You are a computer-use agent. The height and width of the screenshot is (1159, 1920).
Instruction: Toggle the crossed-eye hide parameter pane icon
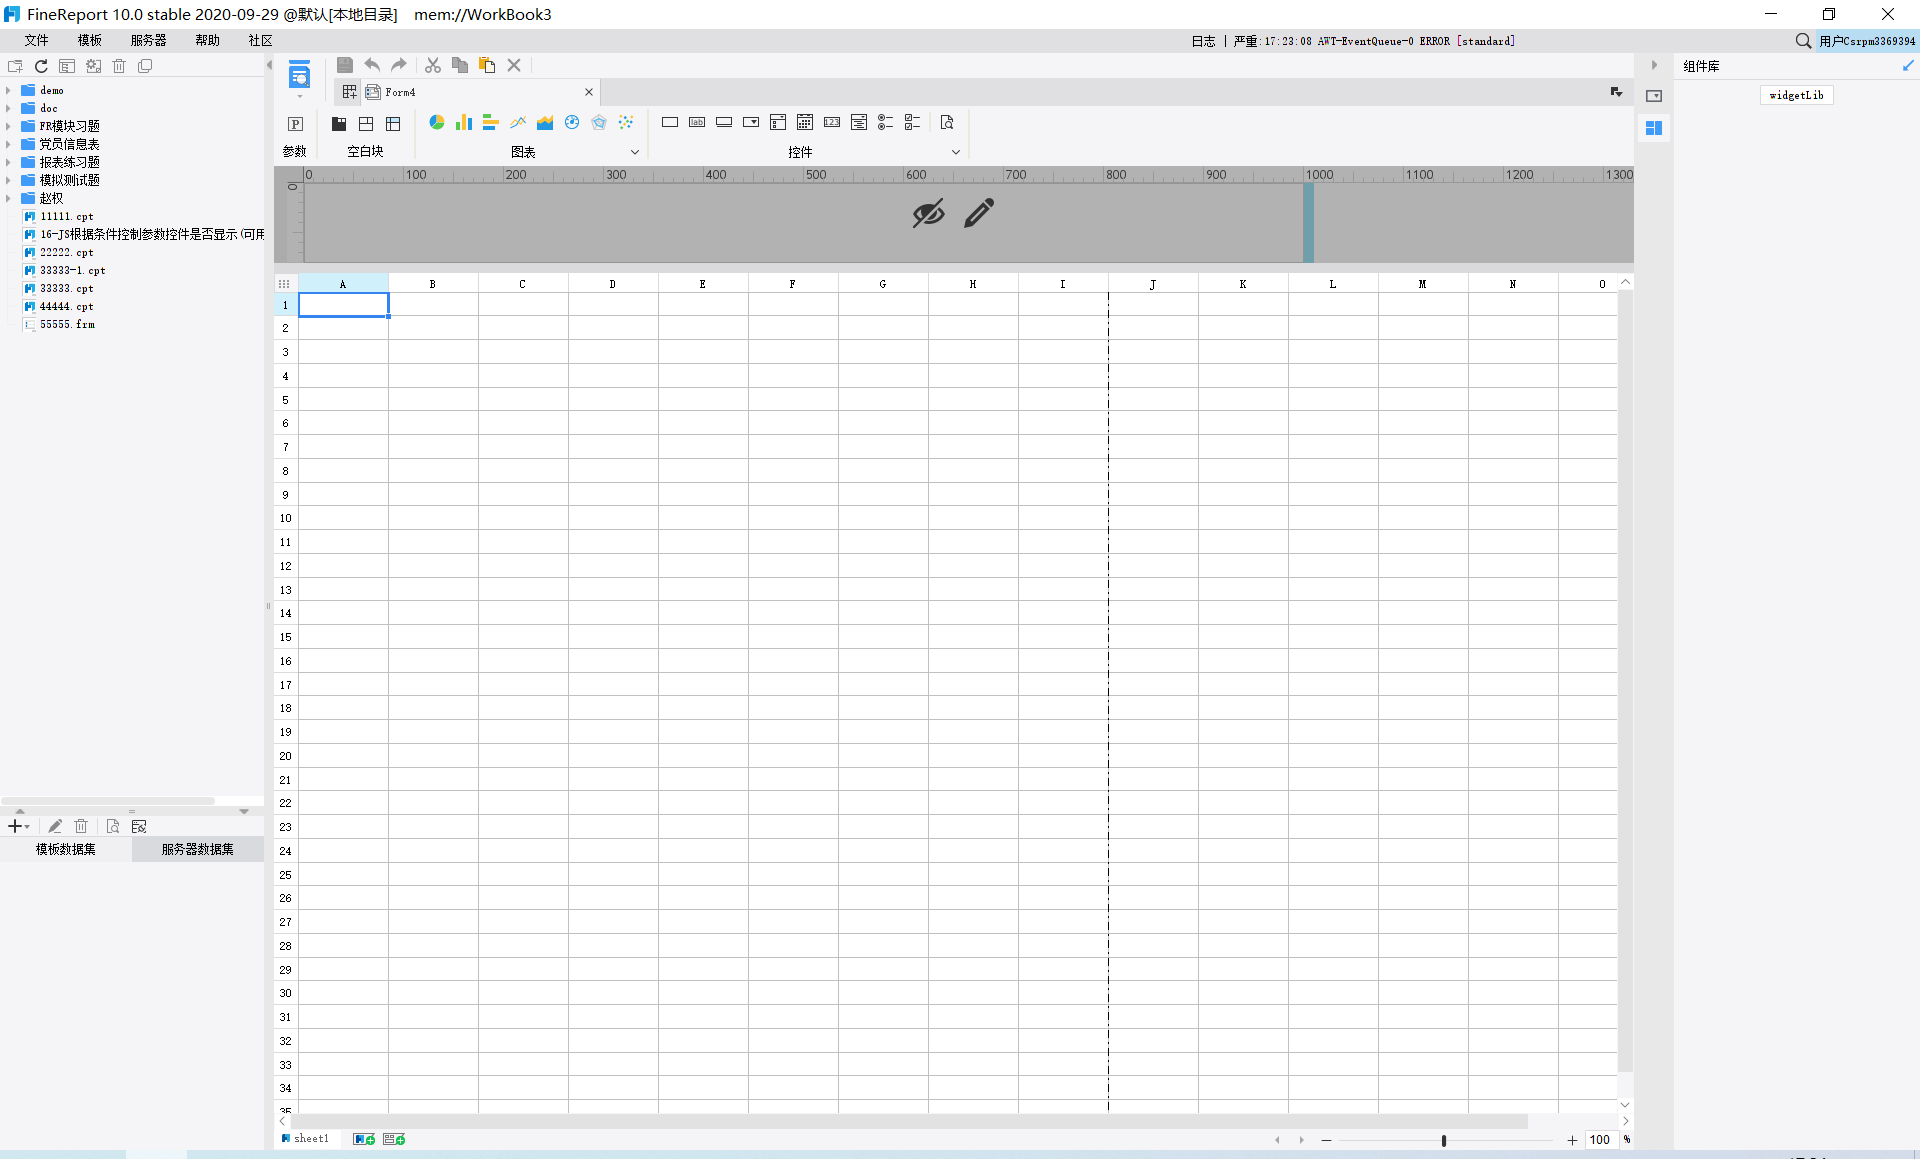click(928, 213)
